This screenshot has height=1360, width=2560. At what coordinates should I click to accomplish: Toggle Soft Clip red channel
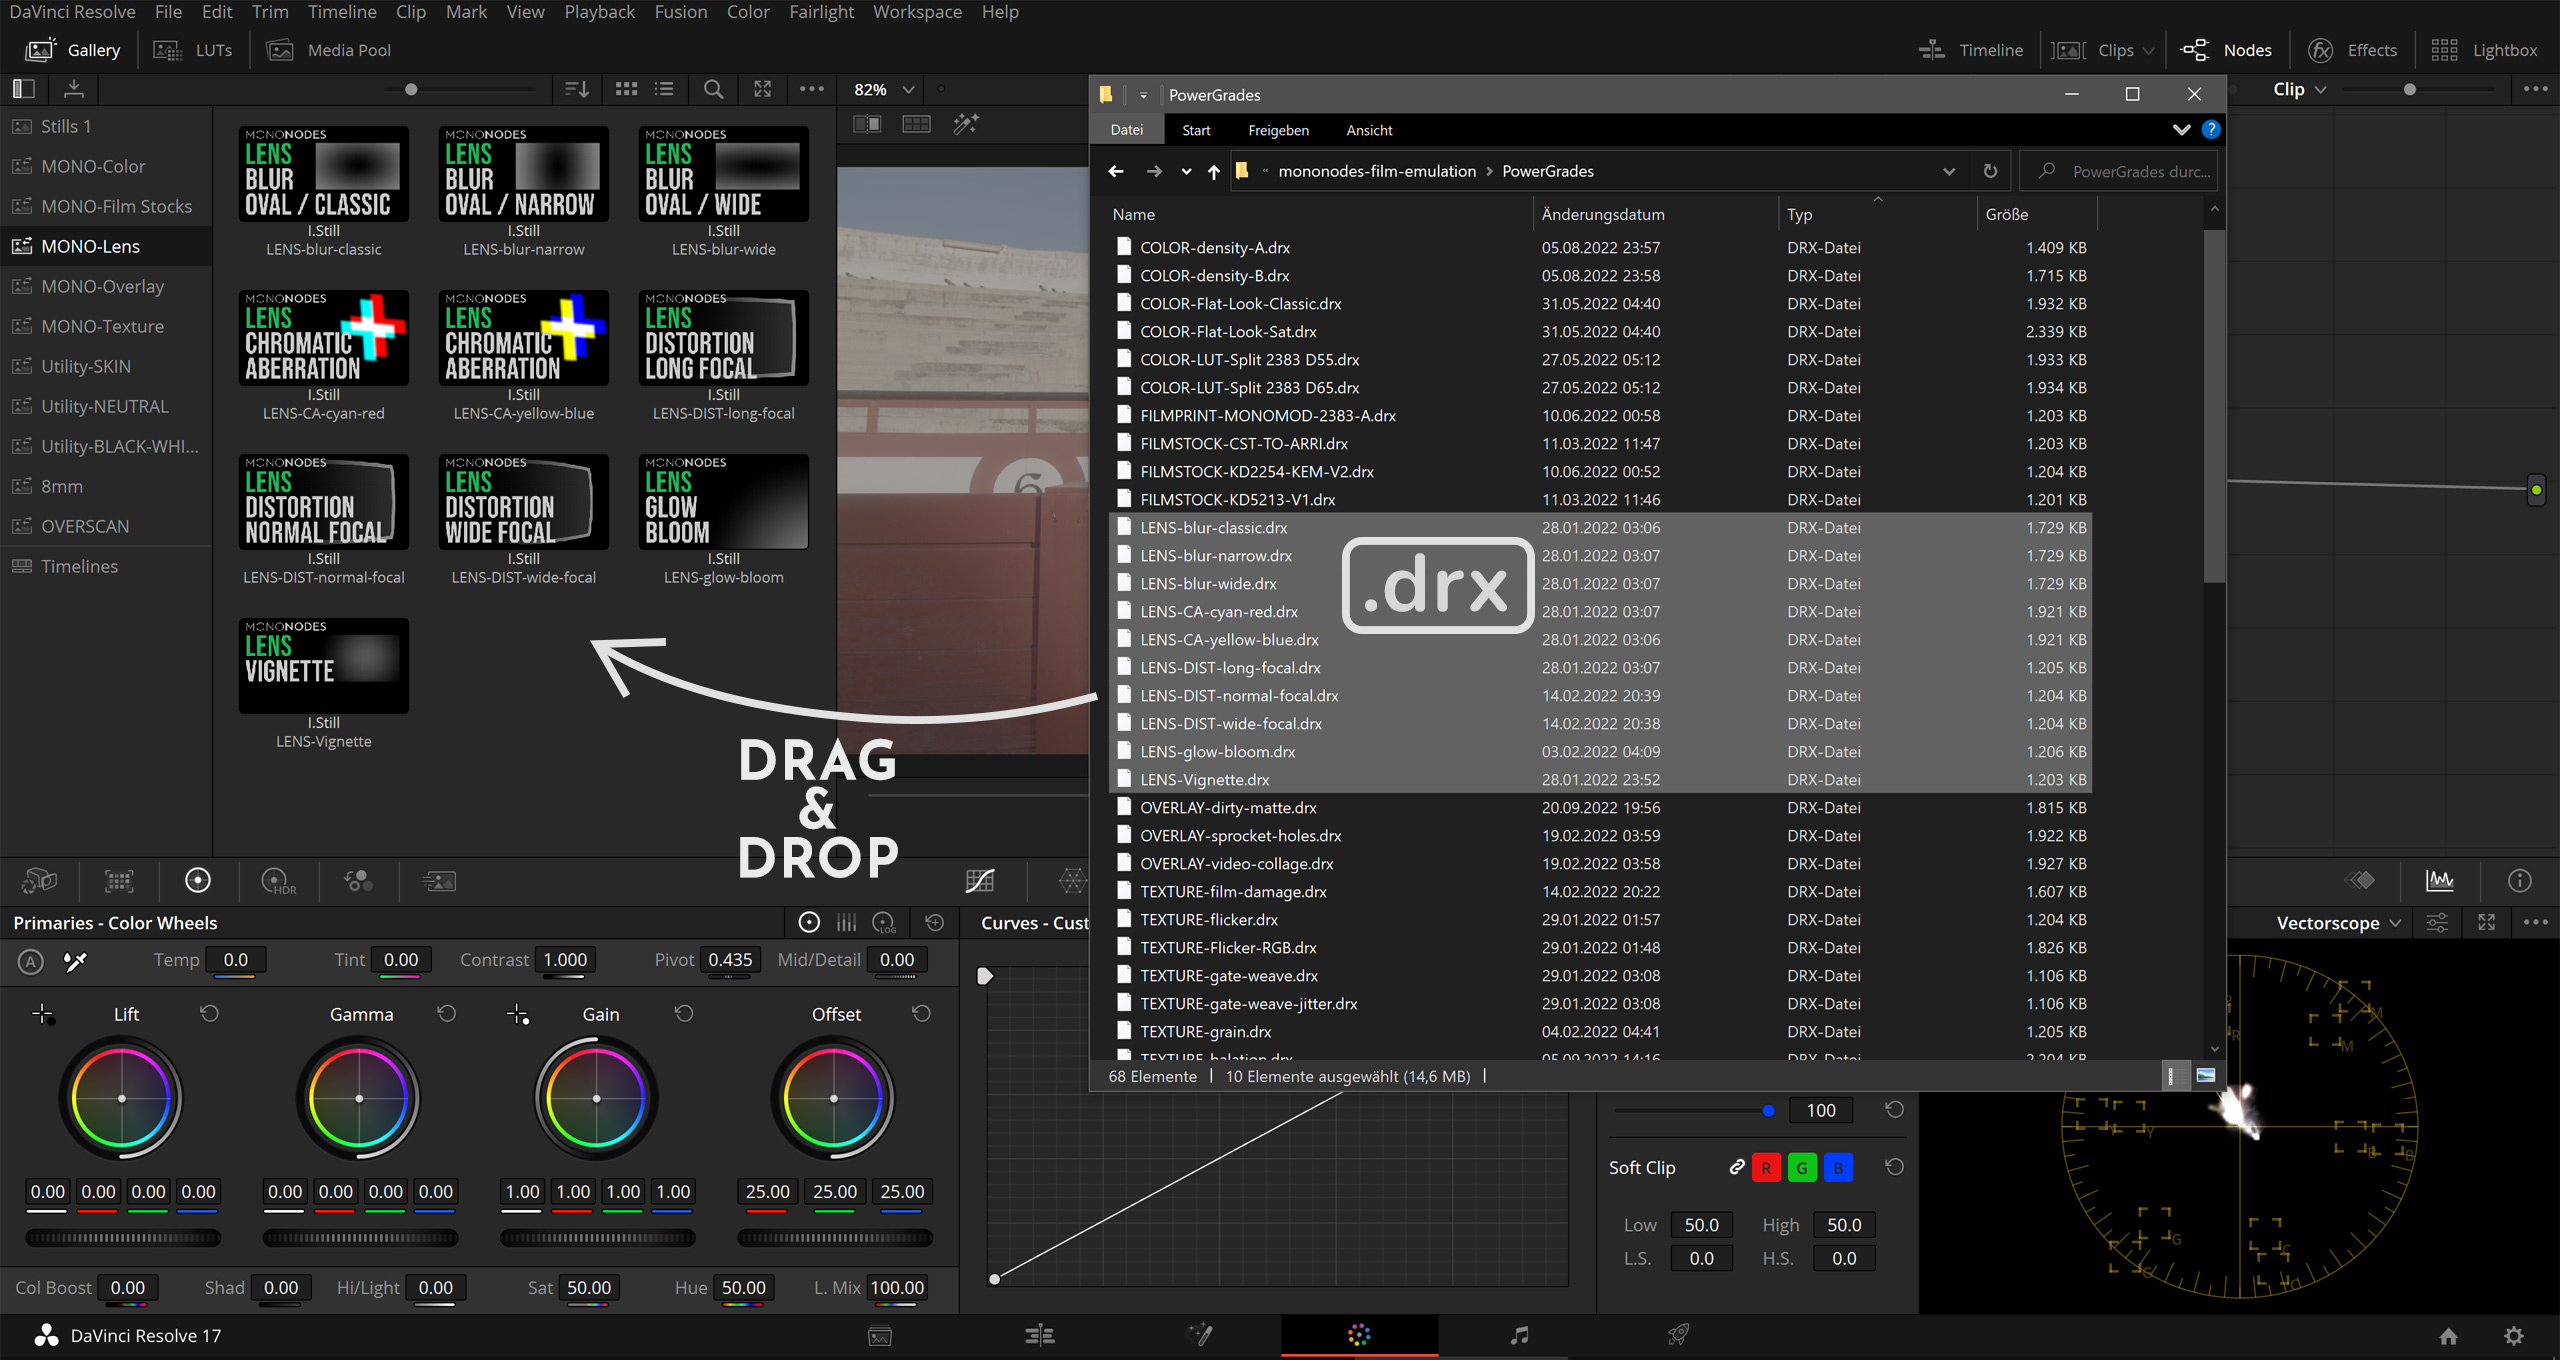[1767, 1168]
